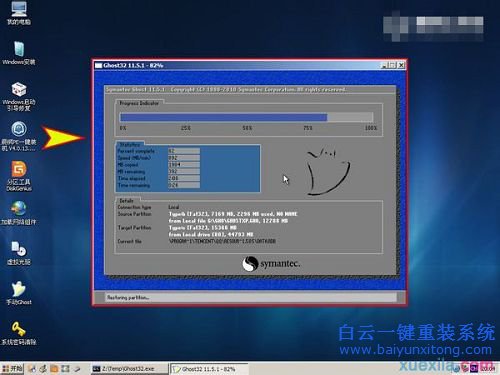Minimize the Ghost32 window
The image size is (500, 375).
pos(384,65)
